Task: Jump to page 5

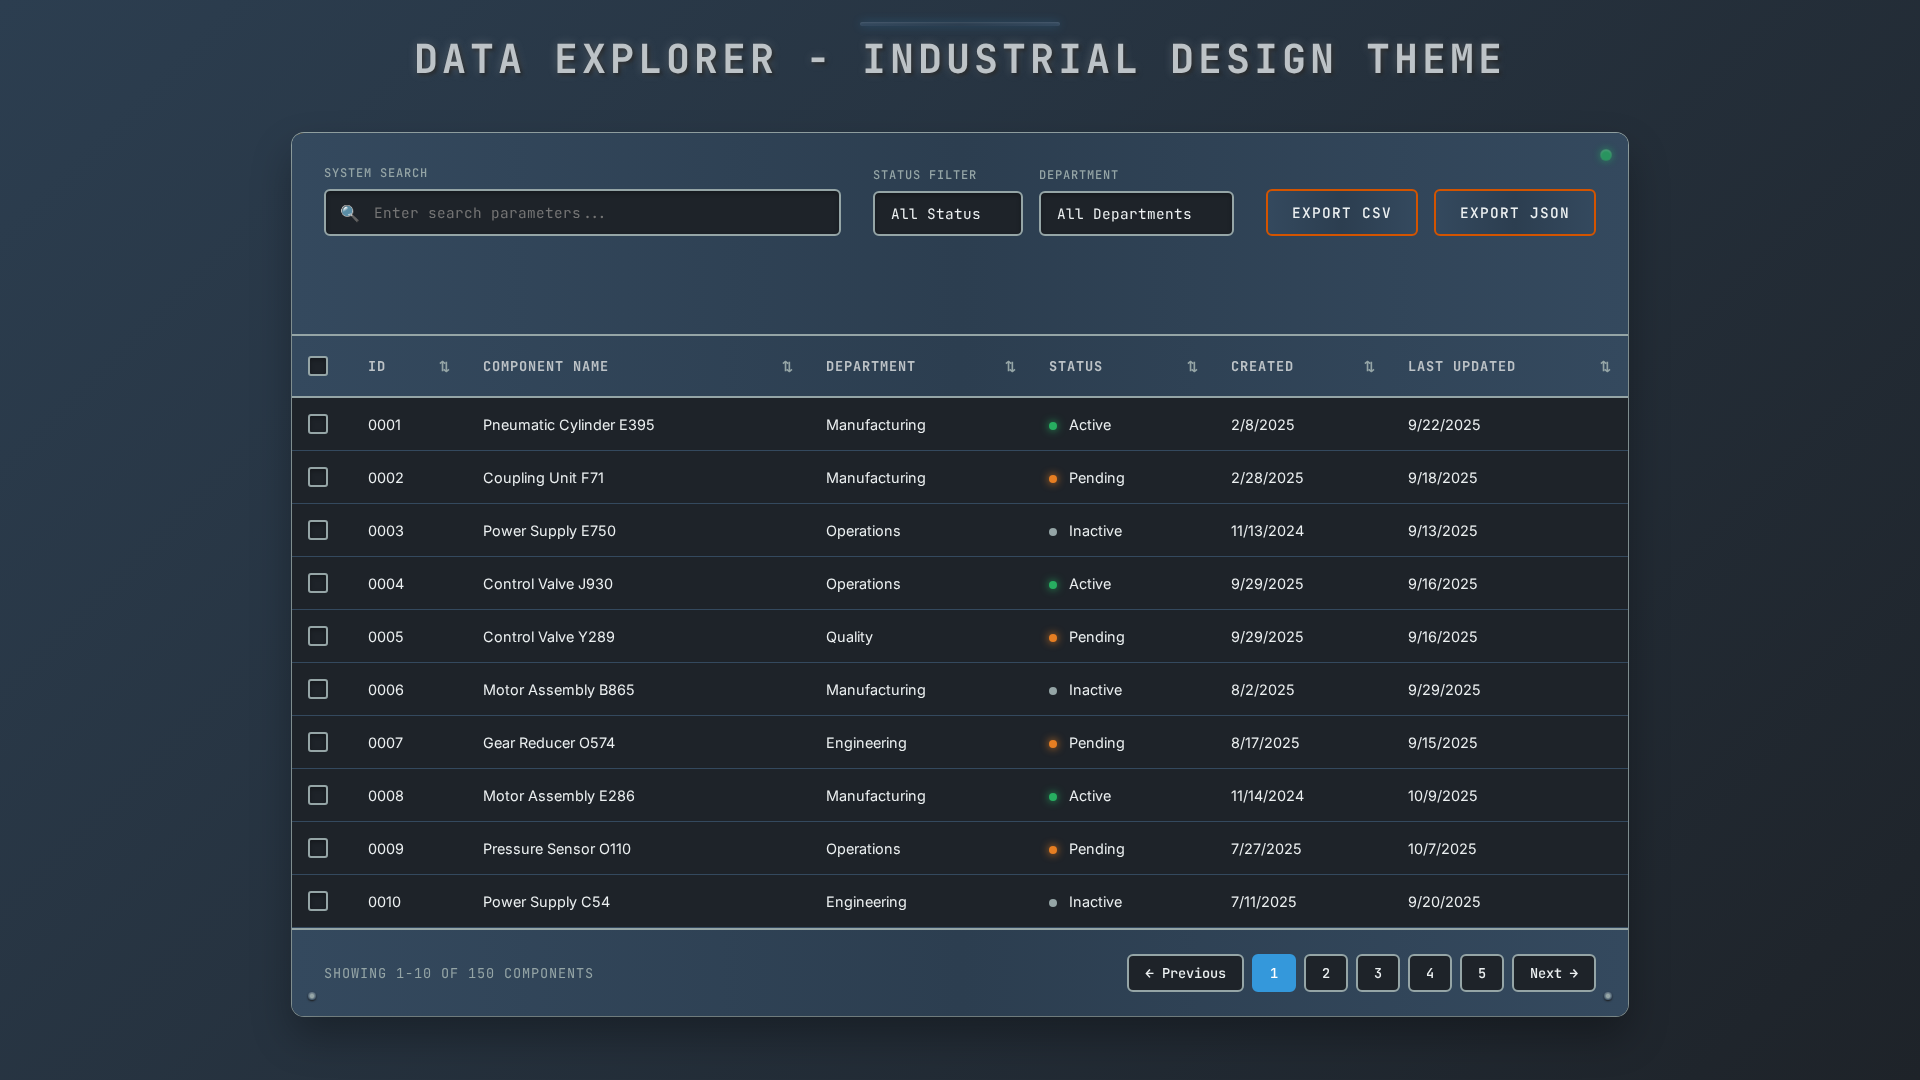Action: click(x=1481, y=973)
